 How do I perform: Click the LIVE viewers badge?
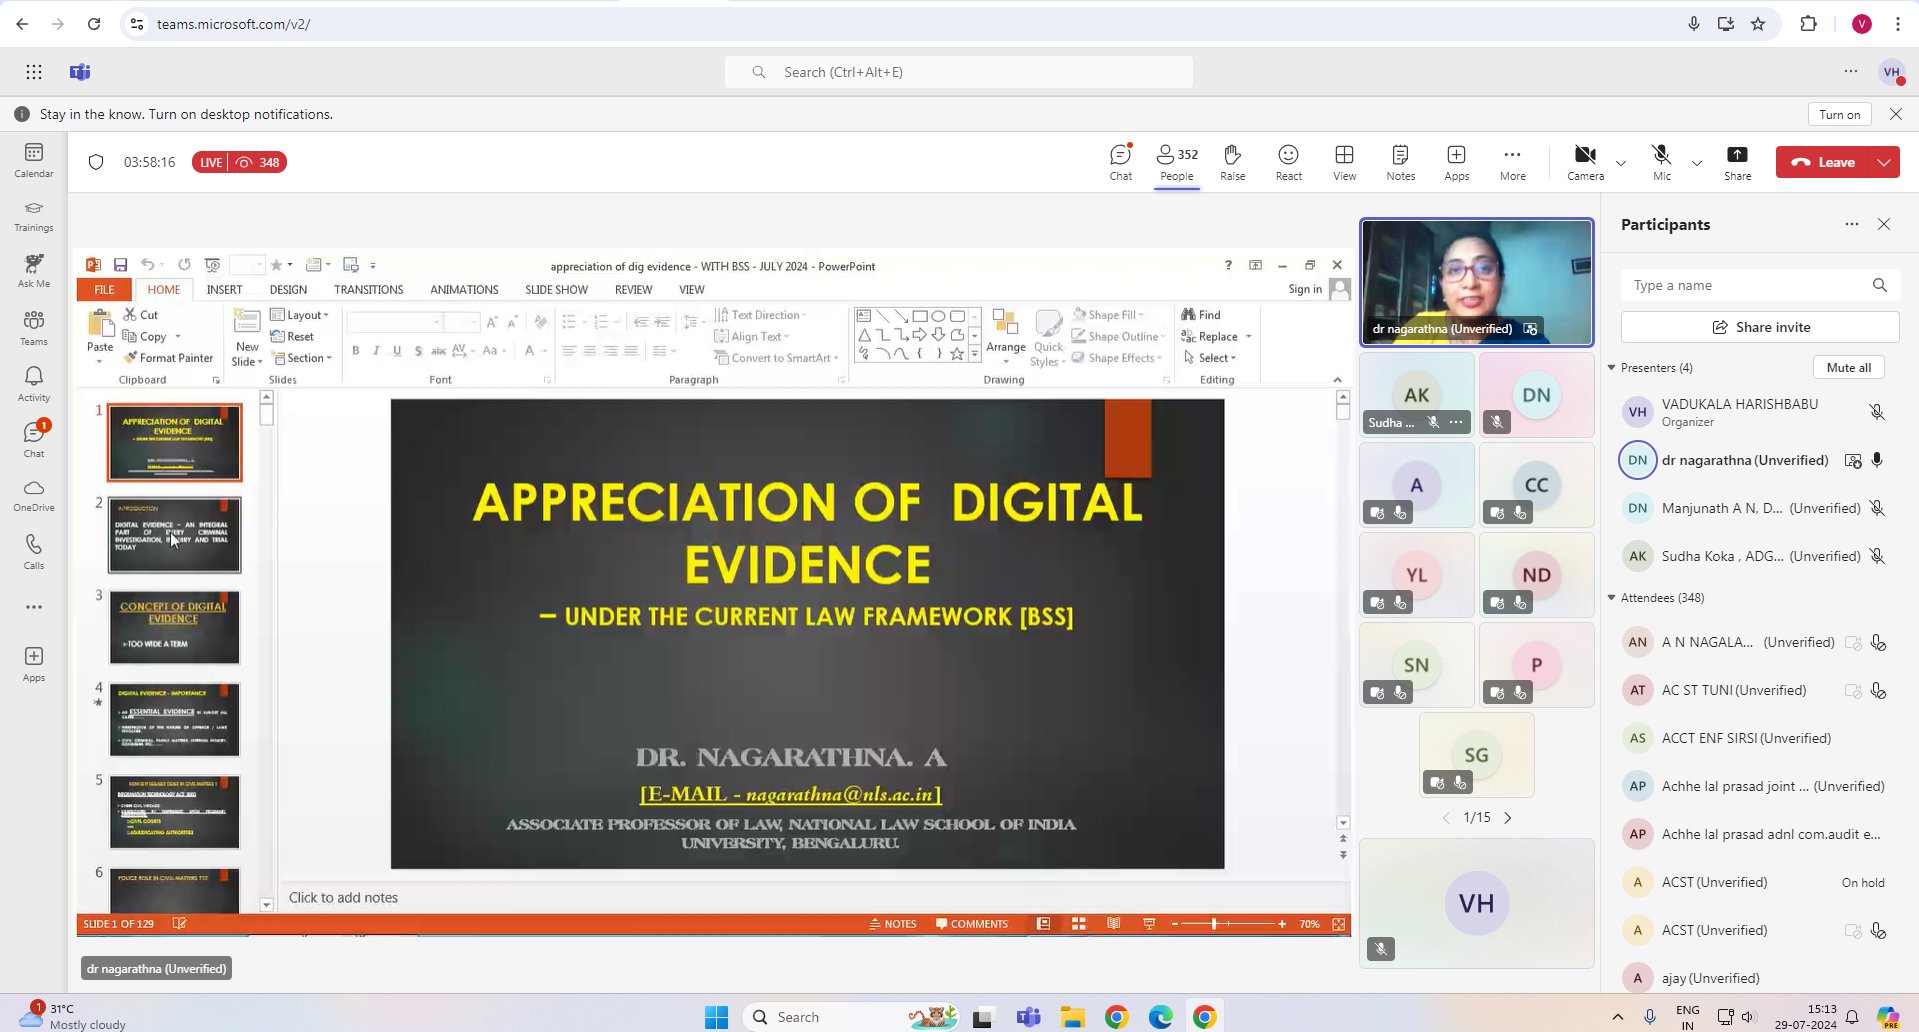[x=239, y=162]
